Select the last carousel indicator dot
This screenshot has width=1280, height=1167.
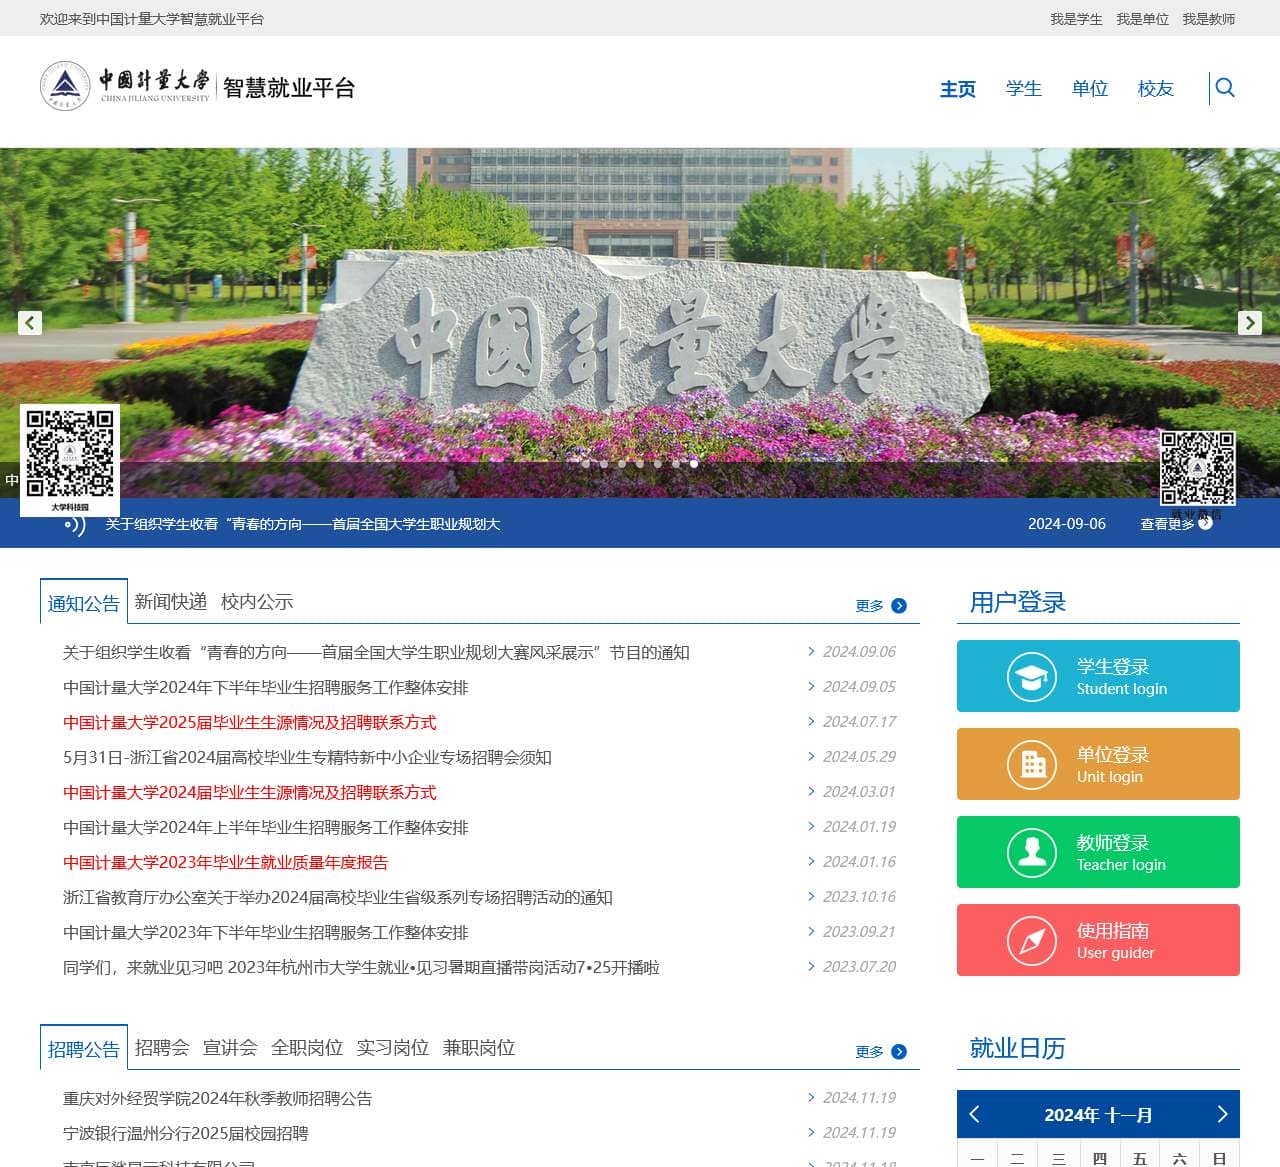(694, 464)
